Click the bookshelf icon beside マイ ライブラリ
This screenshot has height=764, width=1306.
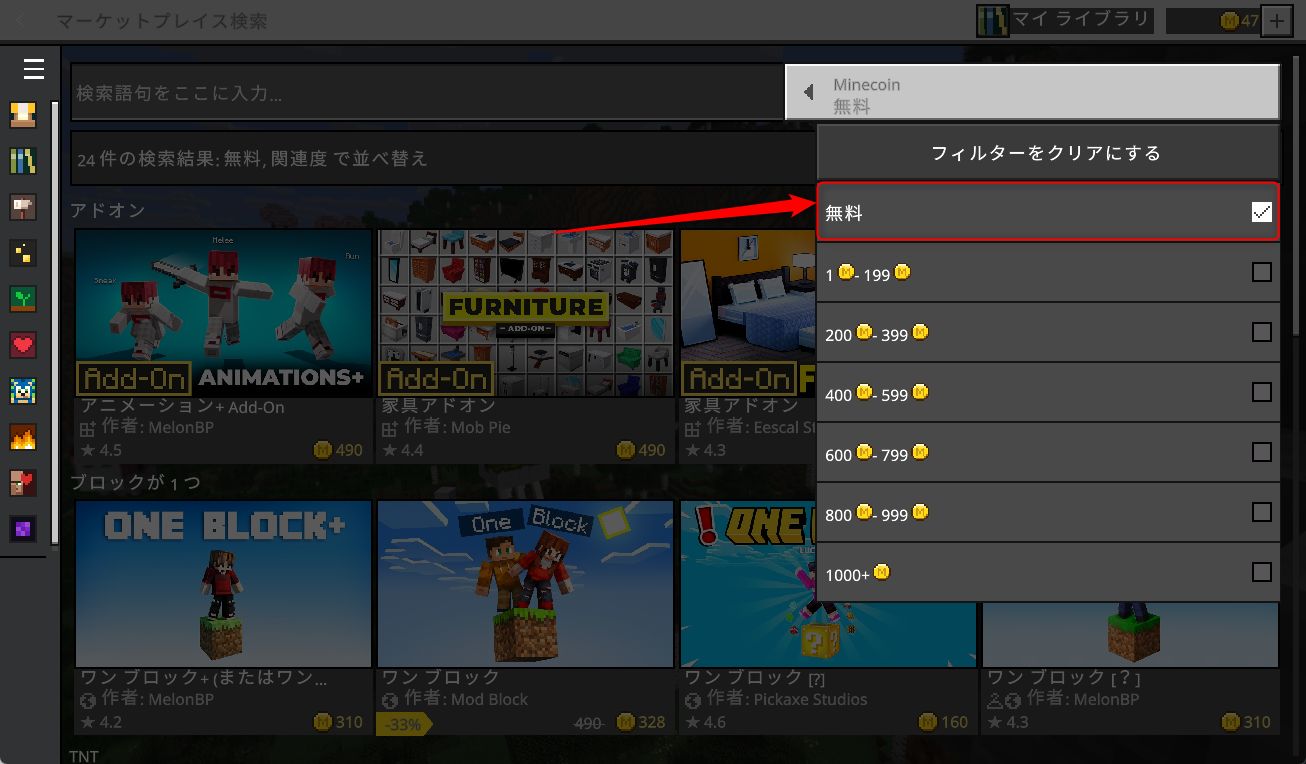point(993,20)
